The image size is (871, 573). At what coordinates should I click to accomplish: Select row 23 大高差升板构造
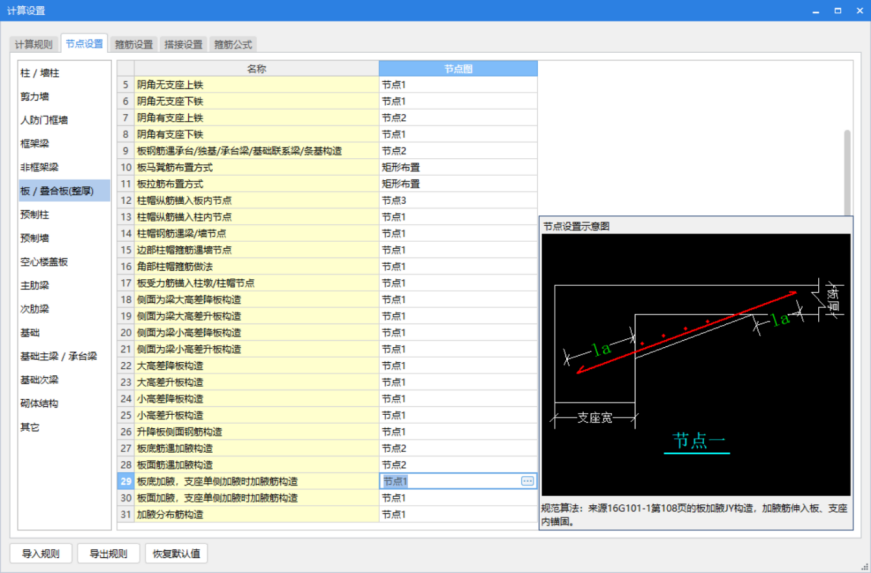coord(257,382)
